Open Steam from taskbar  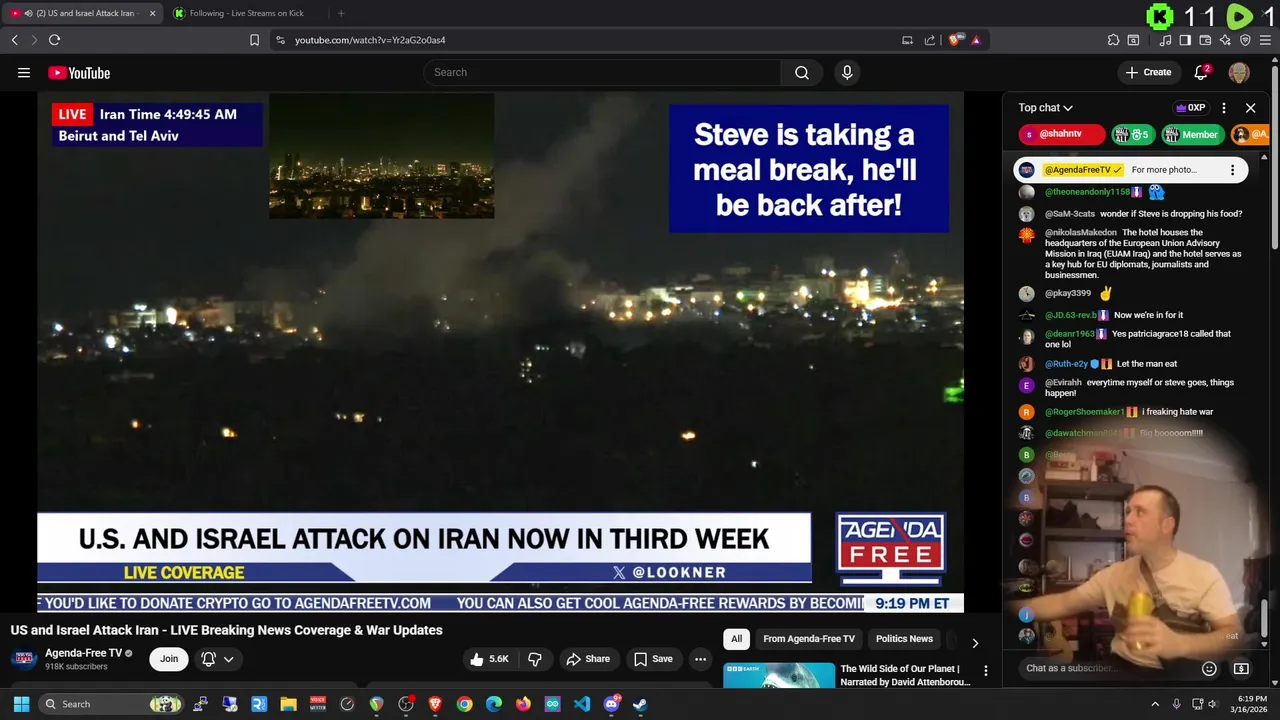click(640, 704)
